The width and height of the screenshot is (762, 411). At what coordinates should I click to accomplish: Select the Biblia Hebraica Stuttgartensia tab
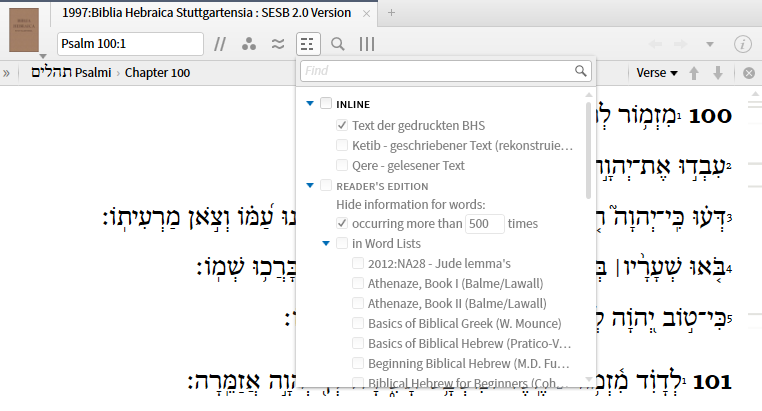[x=206, y=13]
